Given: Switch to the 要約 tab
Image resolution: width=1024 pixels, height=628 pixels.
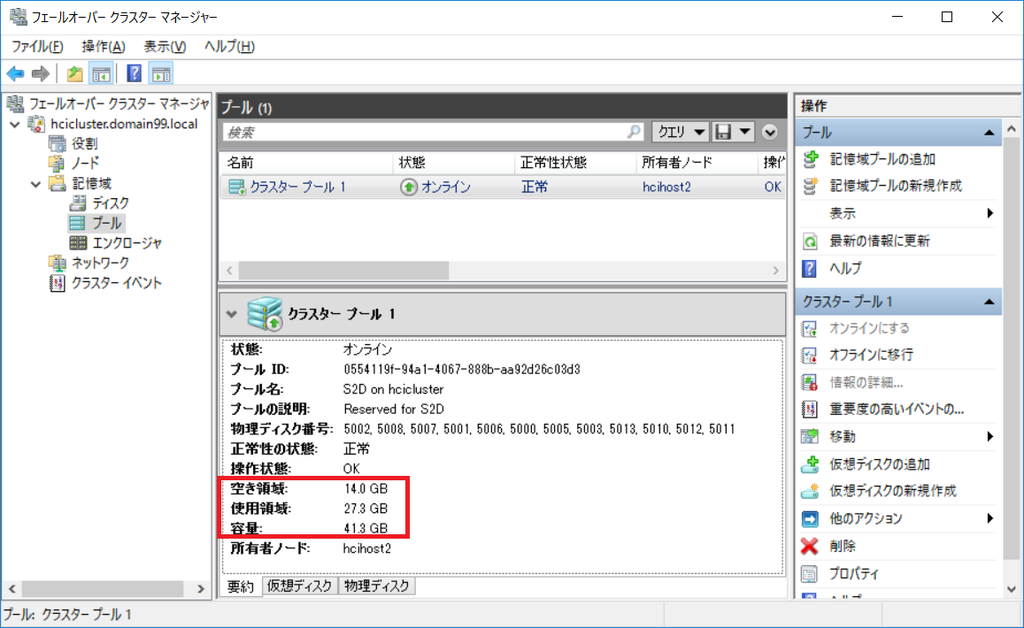Looking at the screenshot, I should click(x=240, y=586).
